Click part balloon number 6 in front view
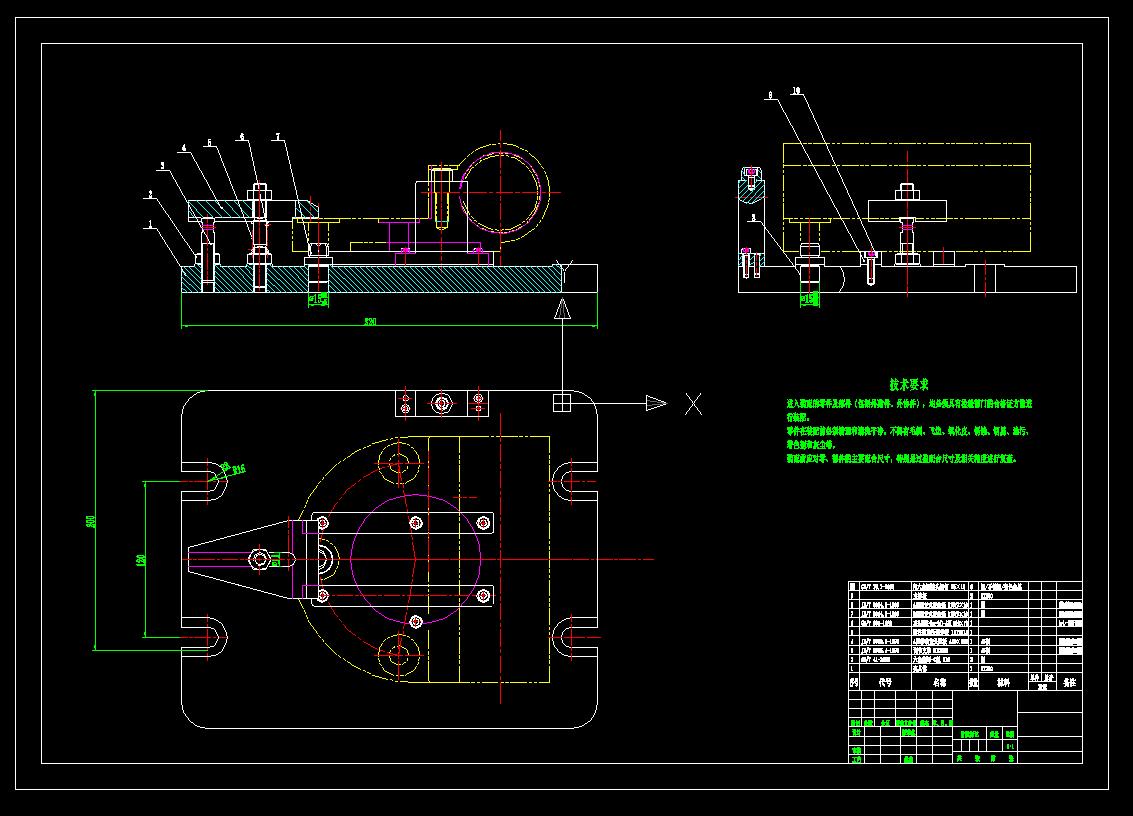 (242, 137)
